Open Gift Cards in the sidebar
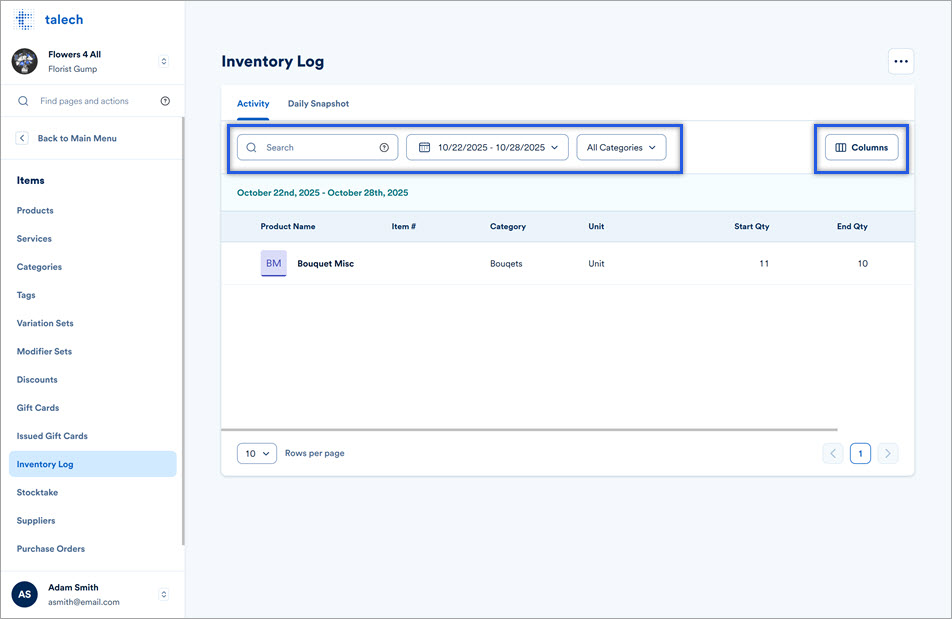Image resolution: width=952 pixels, height=619 pixels. tap(38, 408)
